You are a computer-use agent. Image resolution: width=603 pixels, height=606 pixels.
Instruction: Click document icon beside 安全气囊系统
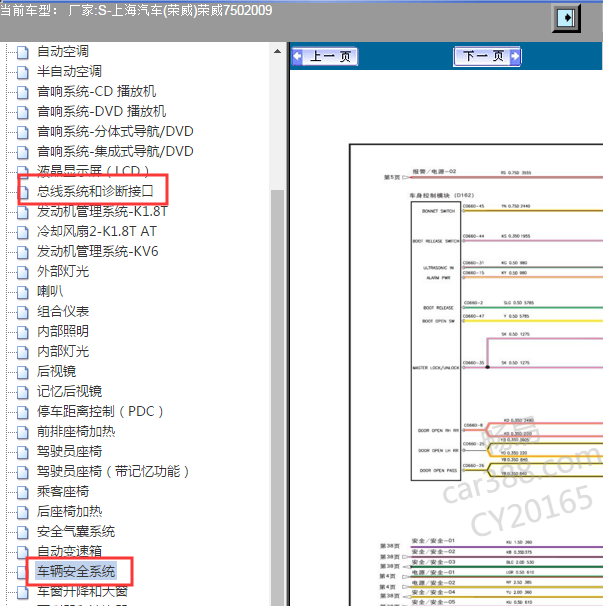[x=22, y=533]
